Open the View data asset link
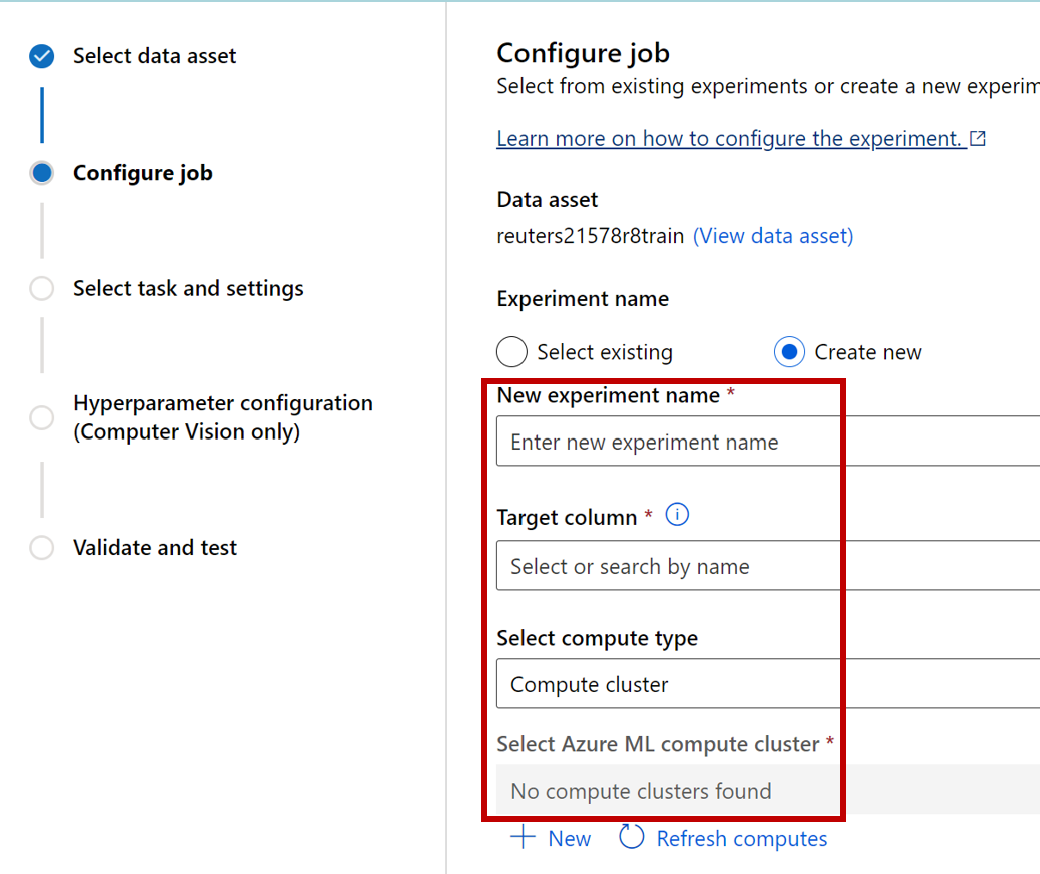 pyautogui.click(x=773, y=235)
